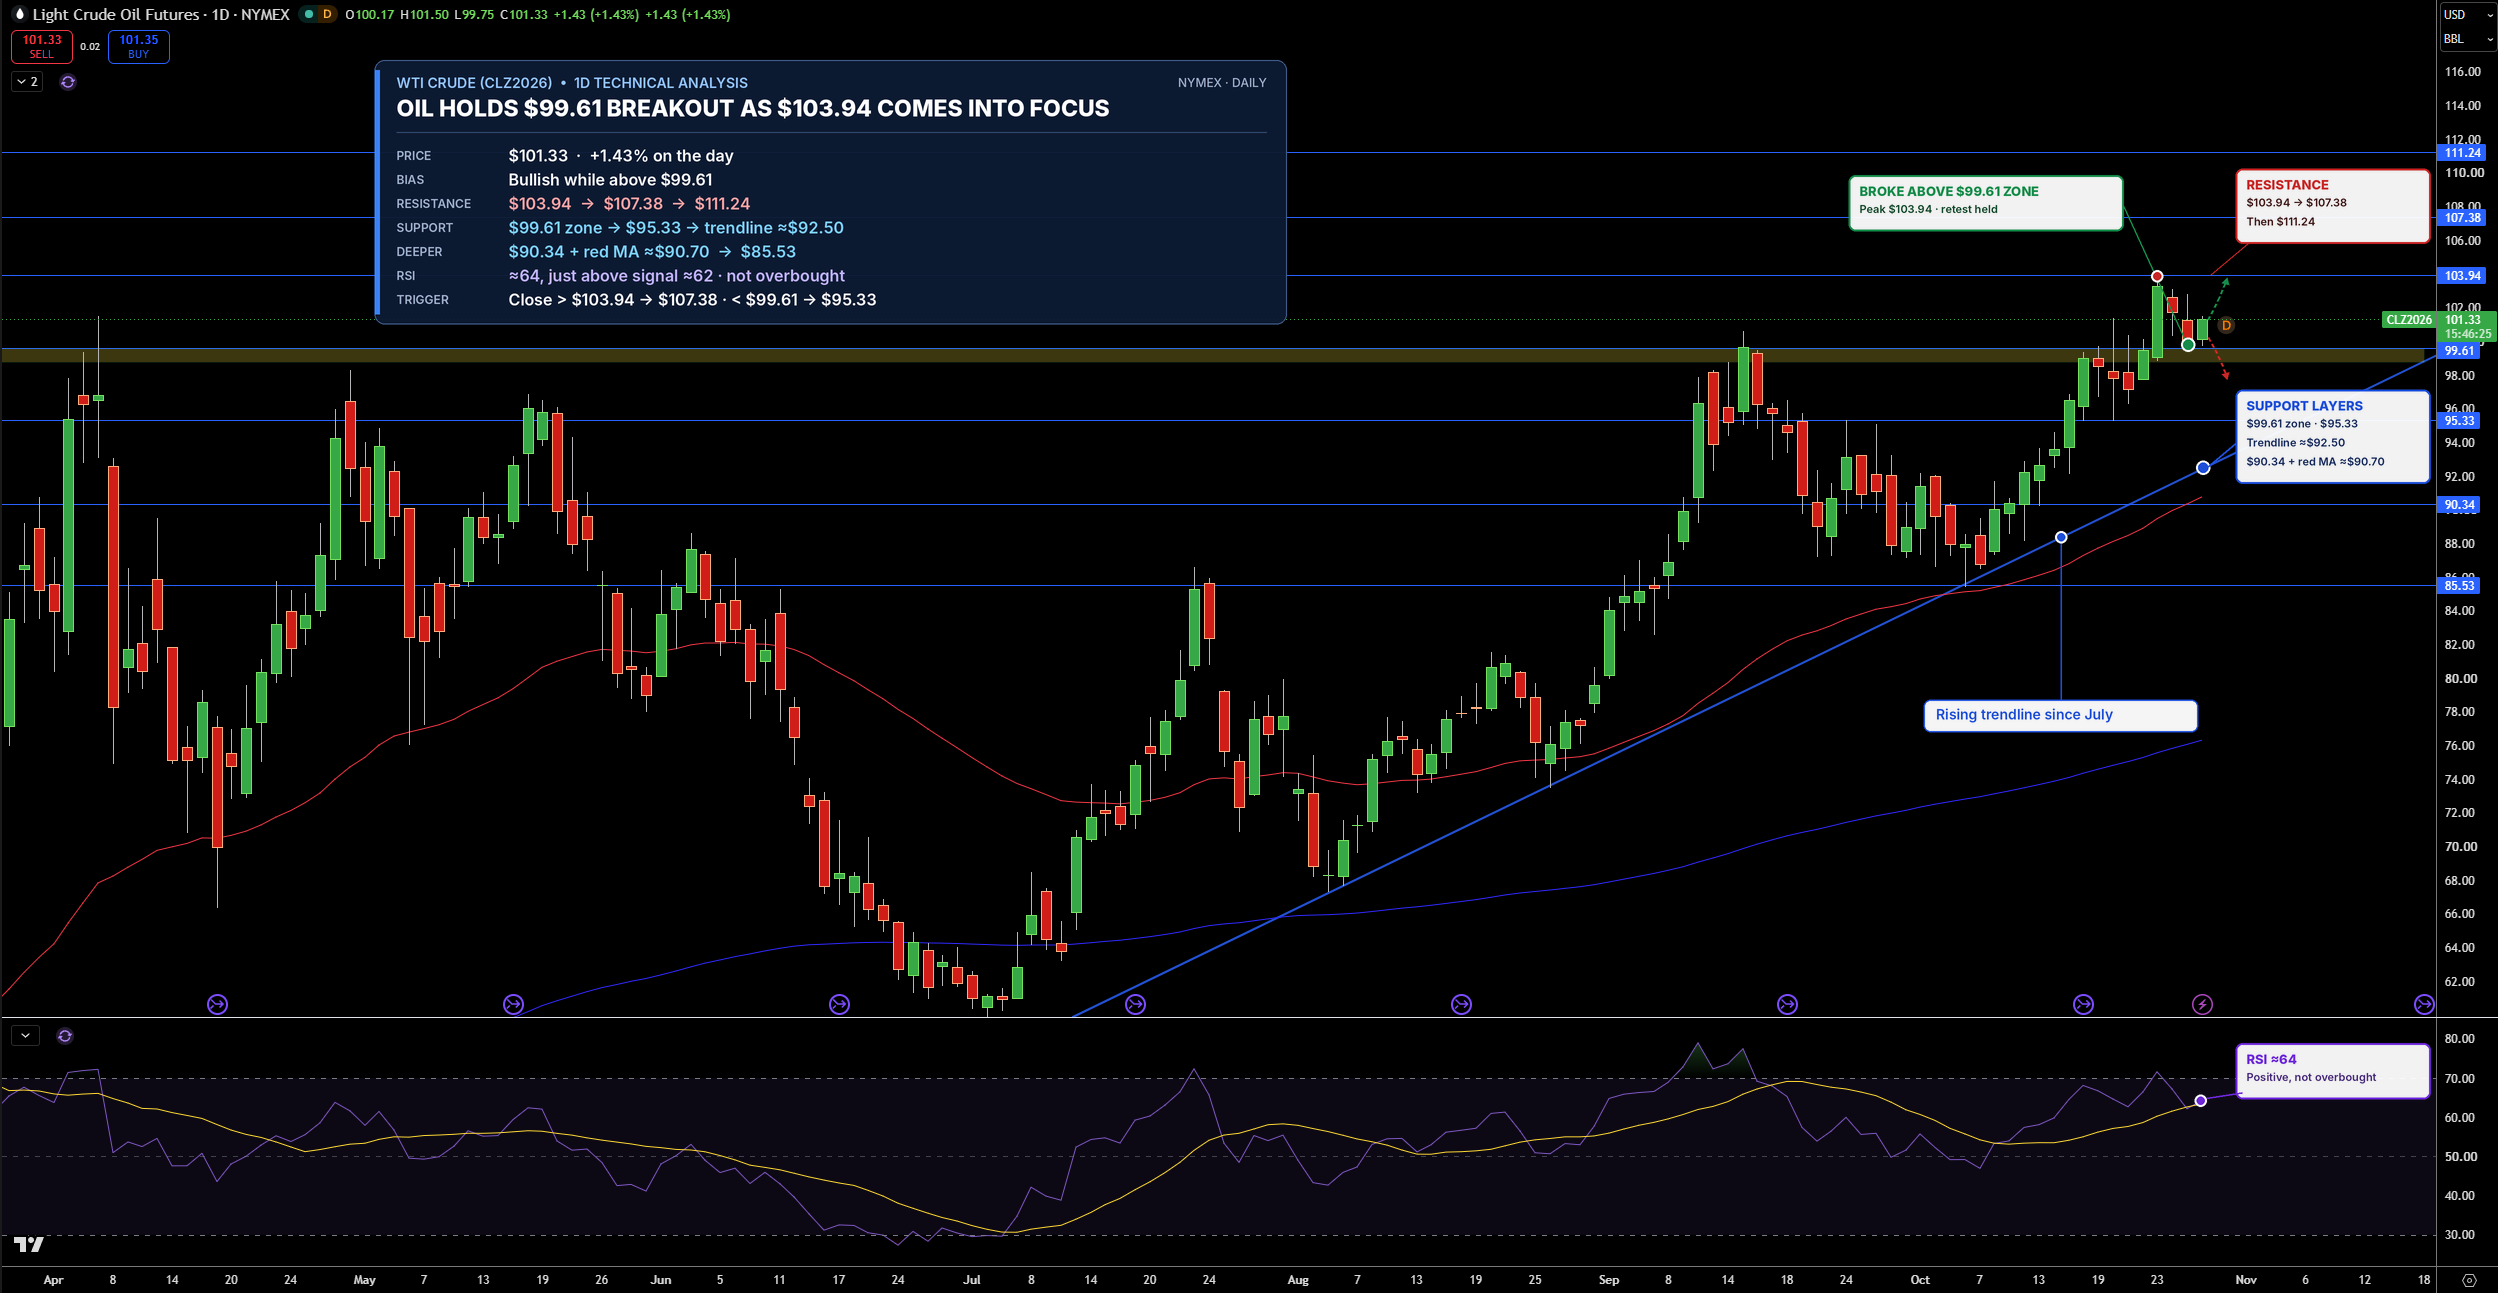Open chart settings gear at axis corner

tap(2469, 1280)
